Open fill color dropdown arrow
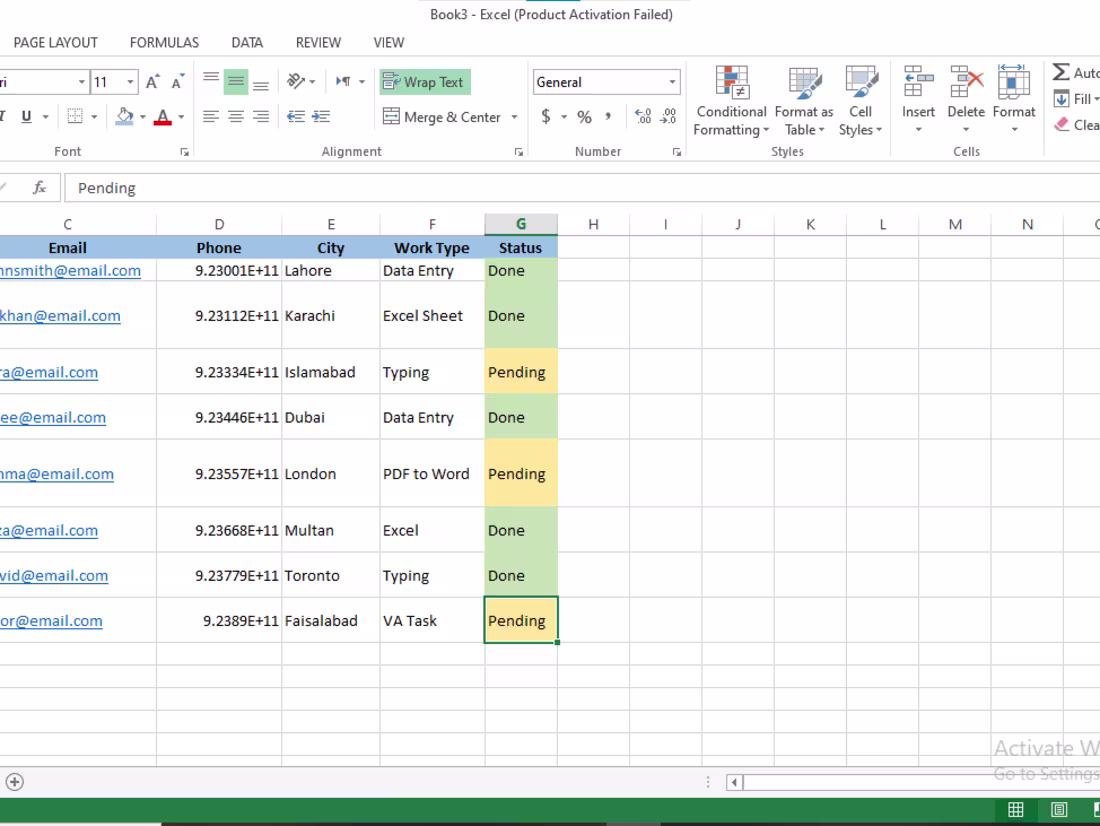 [x=142, y=117]
